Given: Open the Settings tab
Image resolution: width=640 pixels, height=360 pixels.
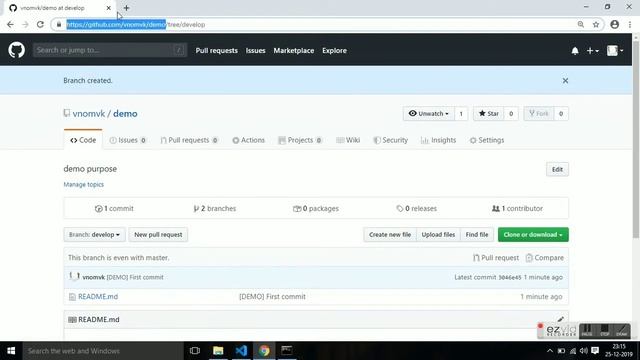Looking at the screenshot, I should [487, 140].
